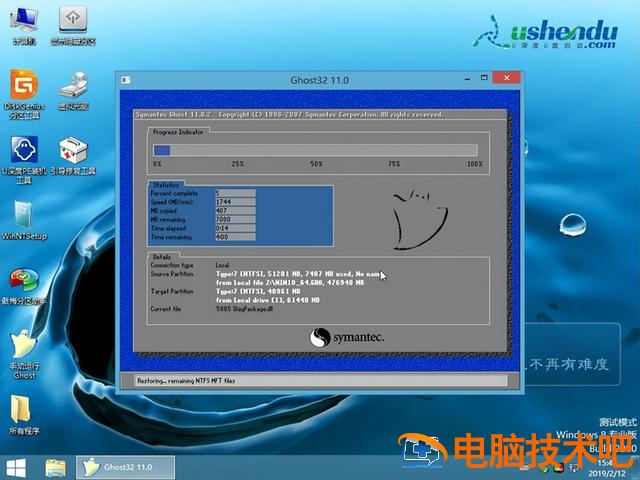Click the Ghost progress indicator bar
This screenshot has height=480, width=640.
315,150
